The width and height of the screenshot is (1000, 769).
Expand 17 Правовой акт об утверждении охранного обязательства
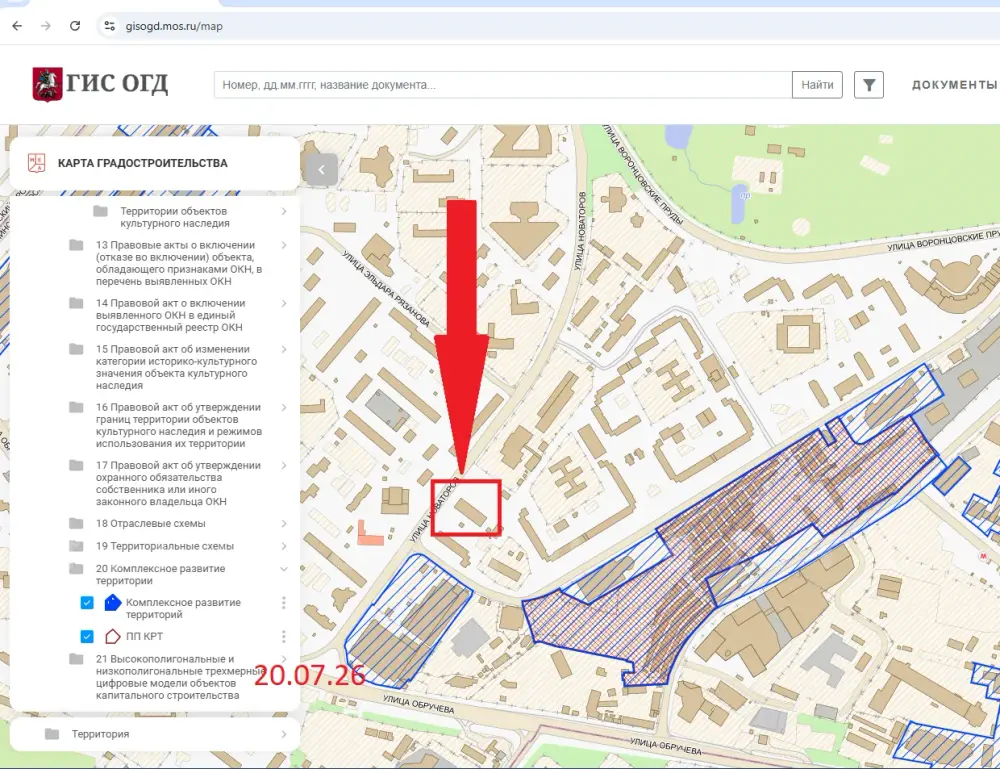coord(284,465)
